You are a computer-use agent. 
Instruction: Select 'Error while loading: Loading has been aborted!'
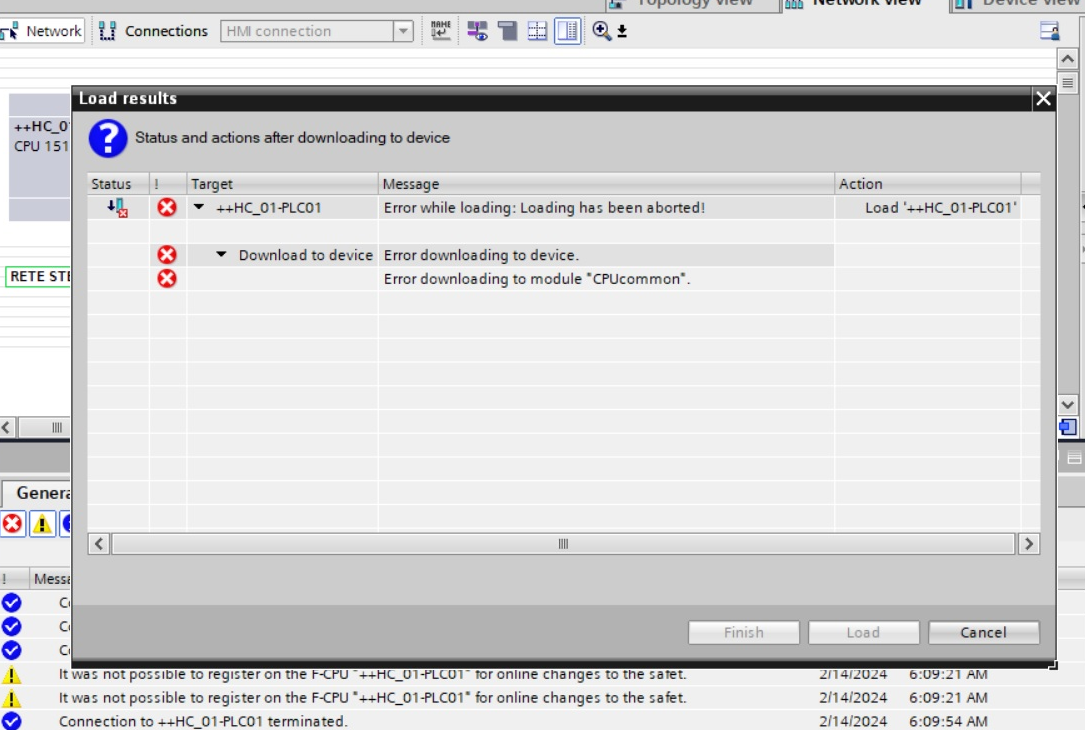click(x=545, y=208)
